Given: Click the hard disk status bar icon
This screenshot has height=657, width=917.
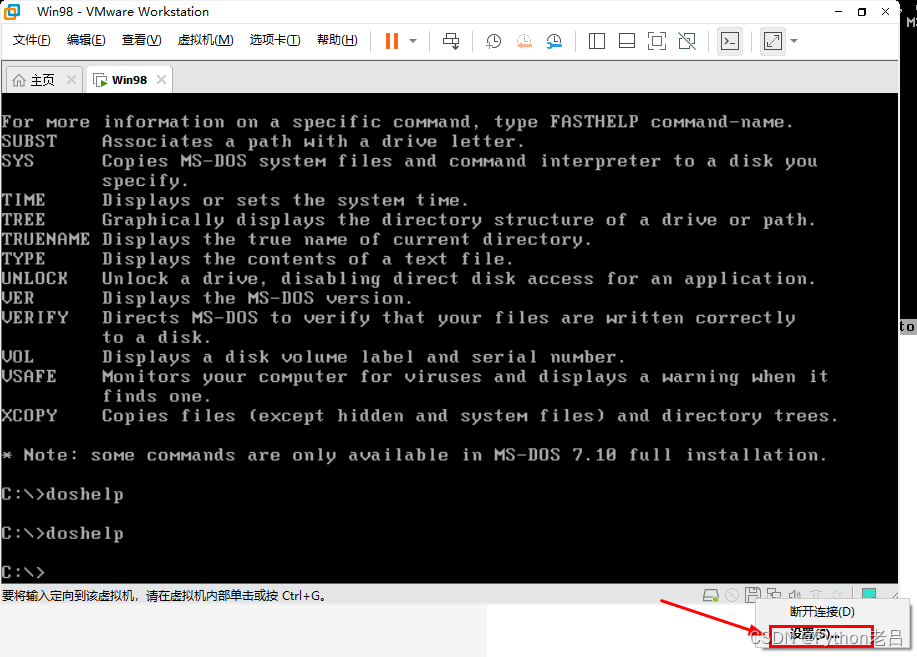Looking at the screenshot, I should 711,596.
